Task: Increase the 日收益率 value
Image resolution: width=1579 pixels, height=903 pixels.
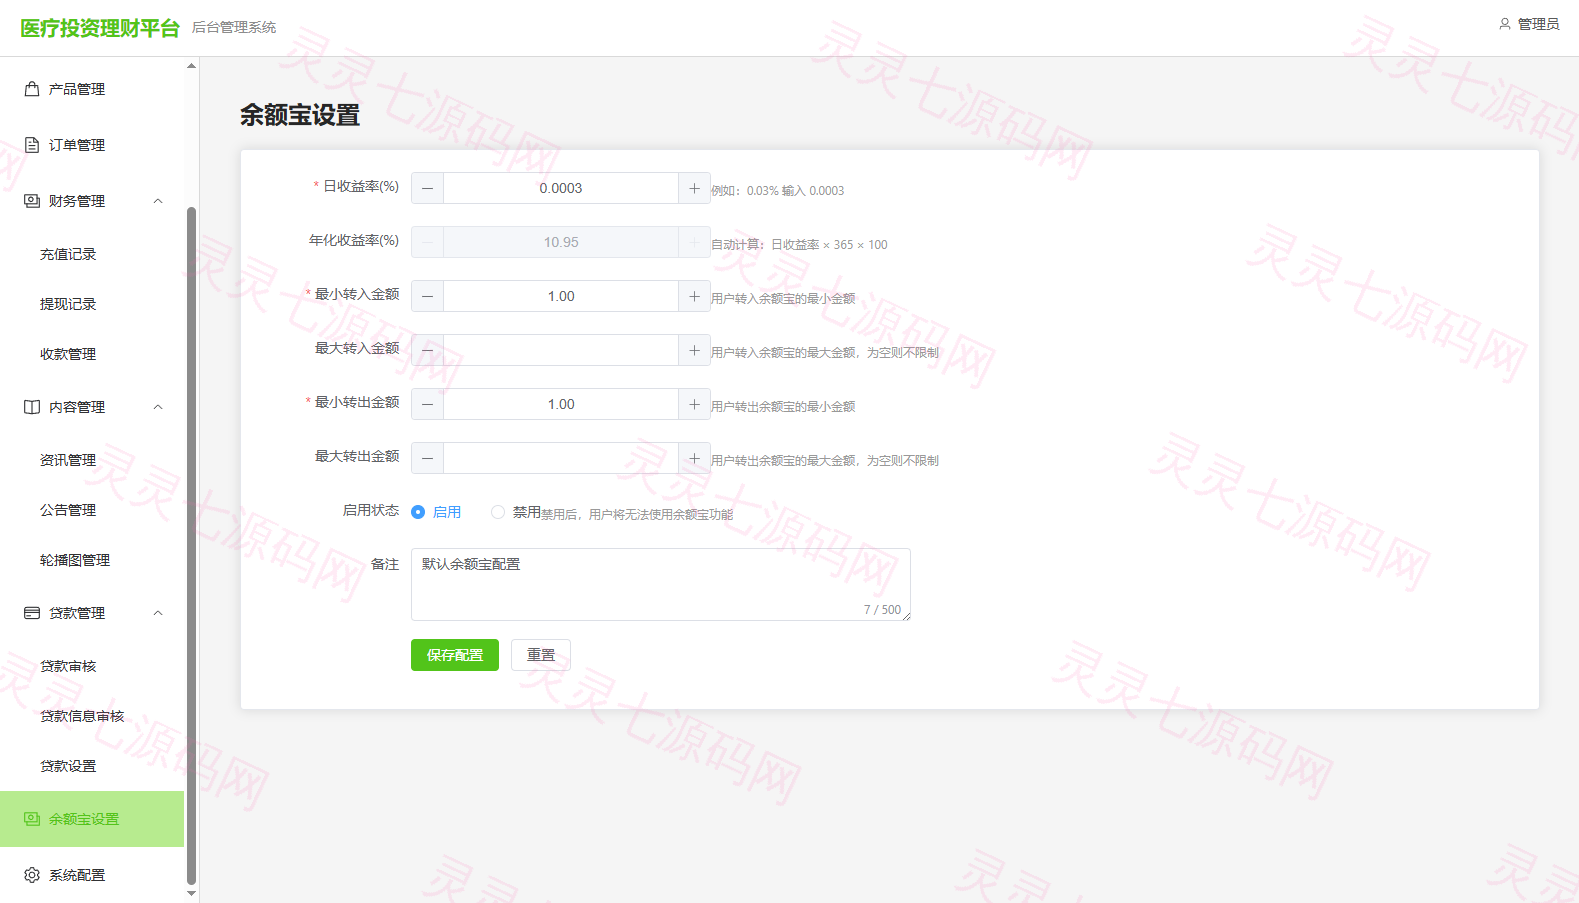Action: tap(694, 188)
